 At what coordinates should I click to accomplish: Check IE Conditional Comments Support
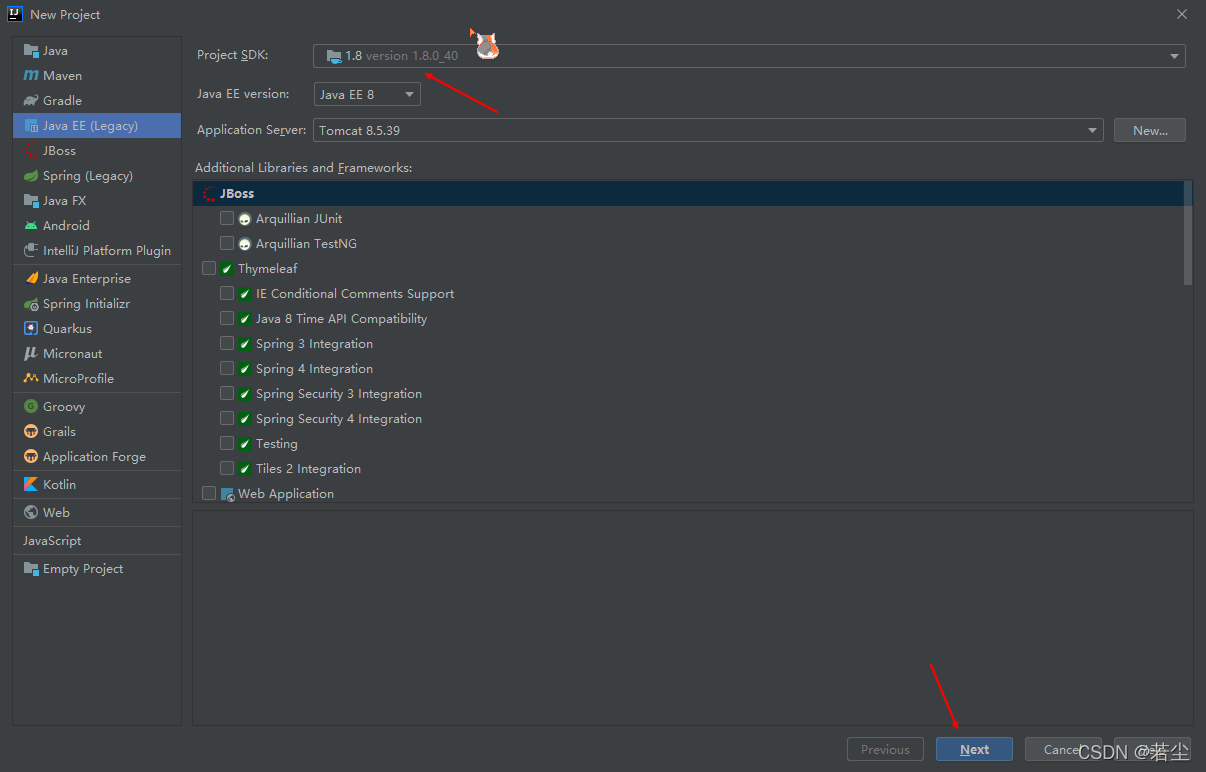(x=227, y=293)
